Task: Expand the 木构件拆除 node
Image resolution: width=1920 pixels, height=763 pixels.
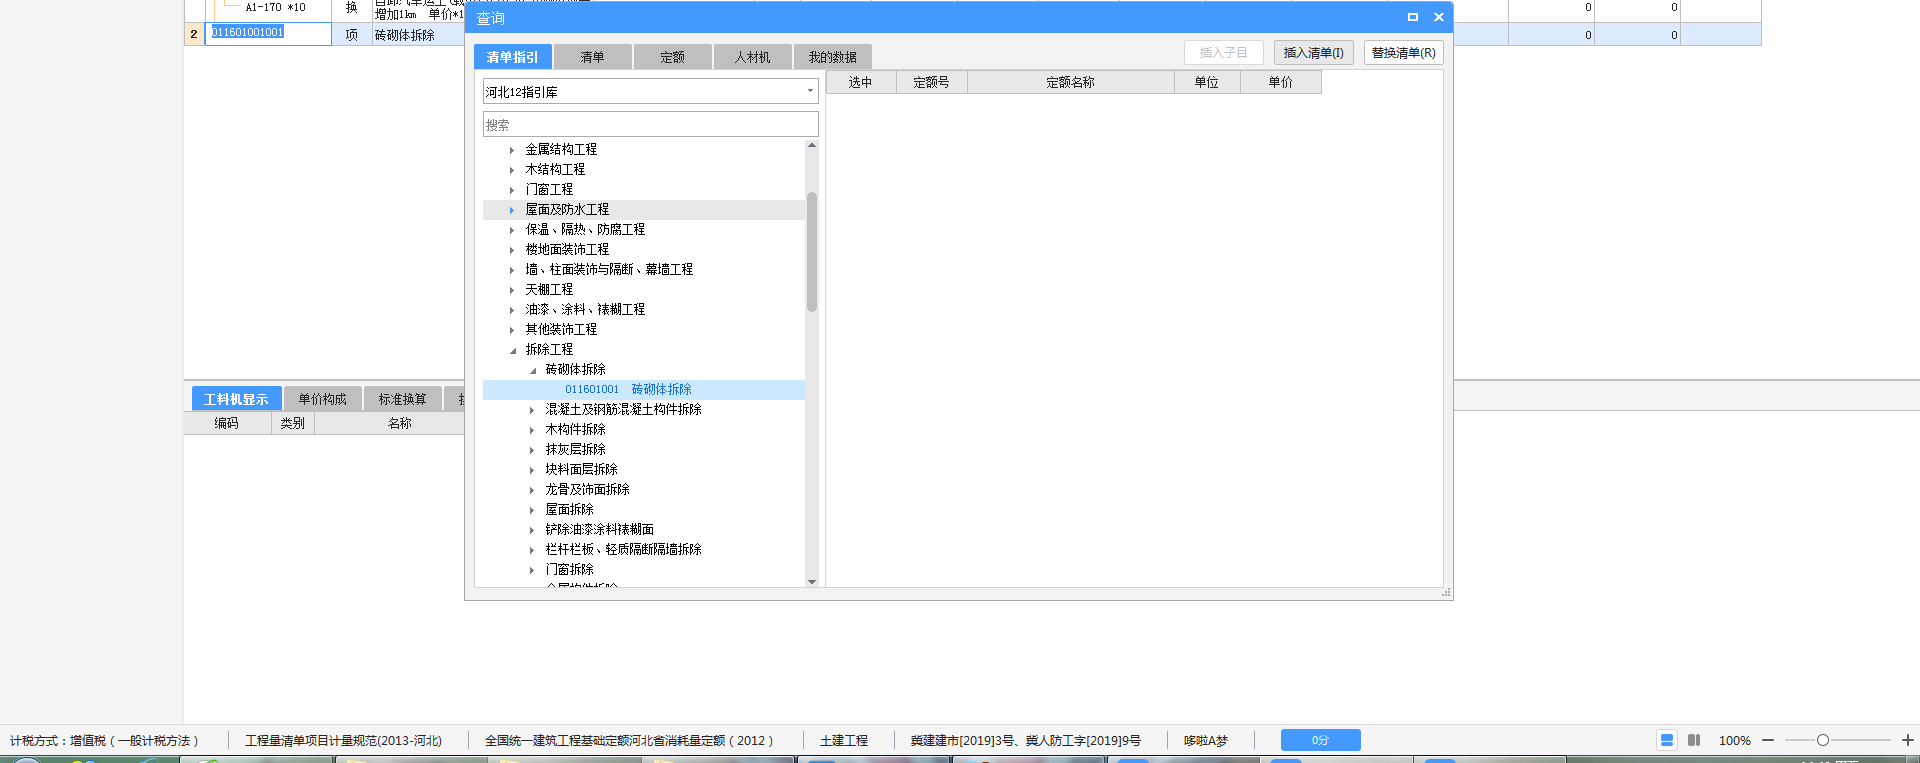Action: [x=532, y=430]
